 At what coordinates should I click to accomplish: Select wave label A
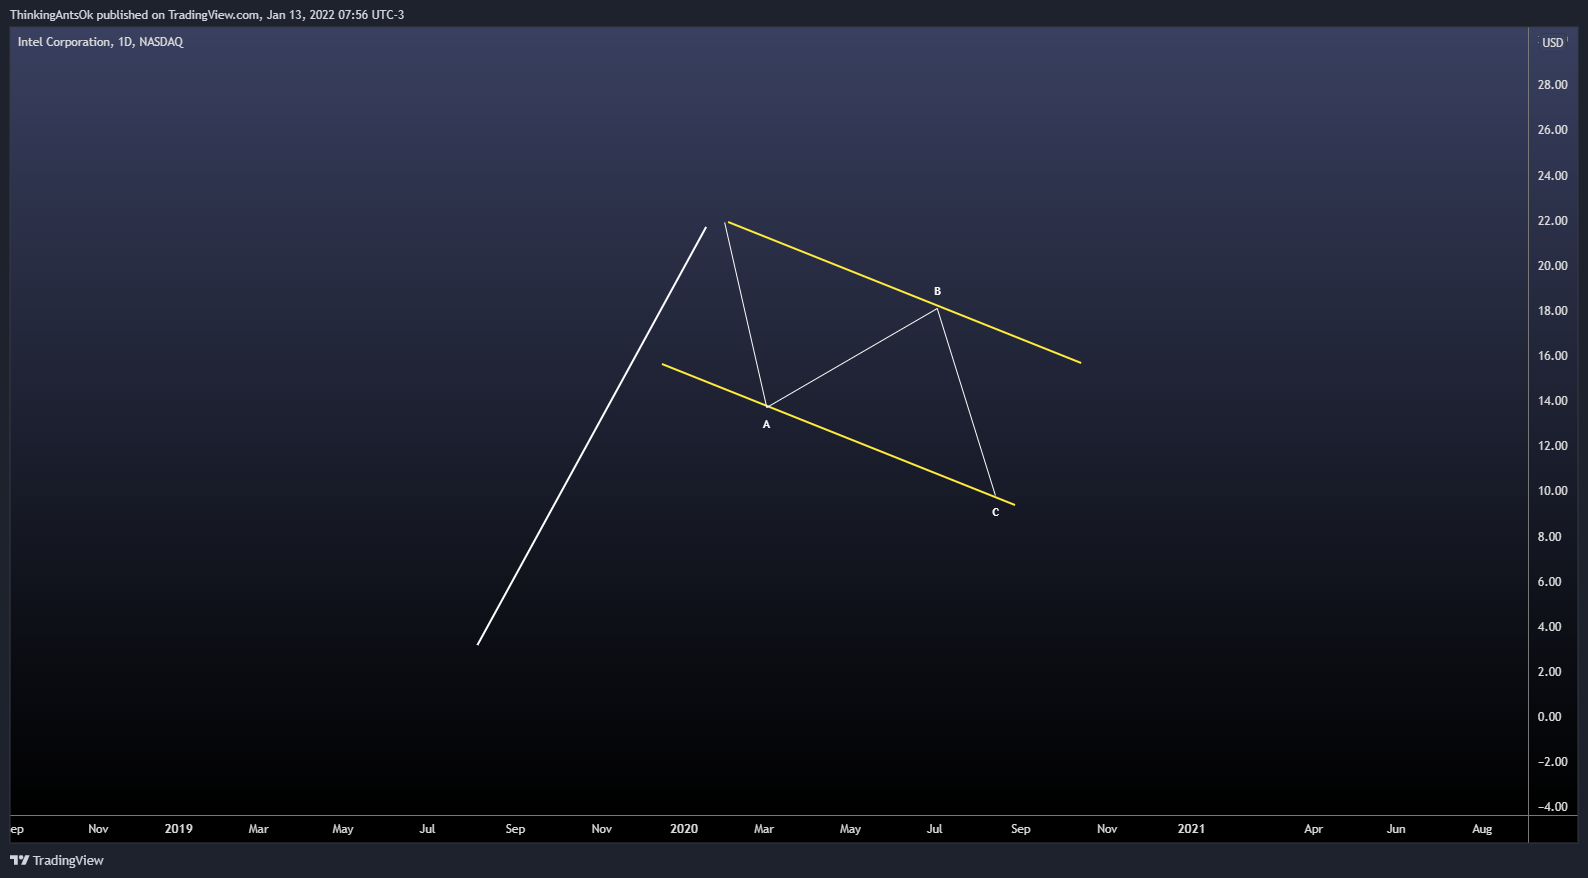767,425
